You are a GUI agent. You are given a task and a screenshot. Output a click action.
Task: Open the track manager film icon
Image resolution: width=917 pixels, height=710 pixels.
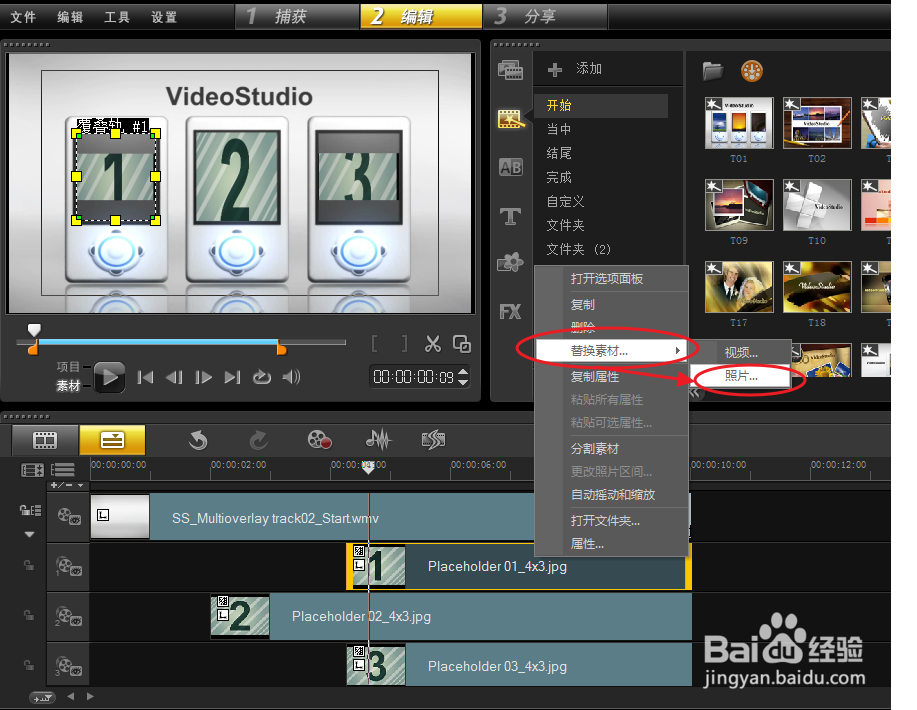(32, 470)
